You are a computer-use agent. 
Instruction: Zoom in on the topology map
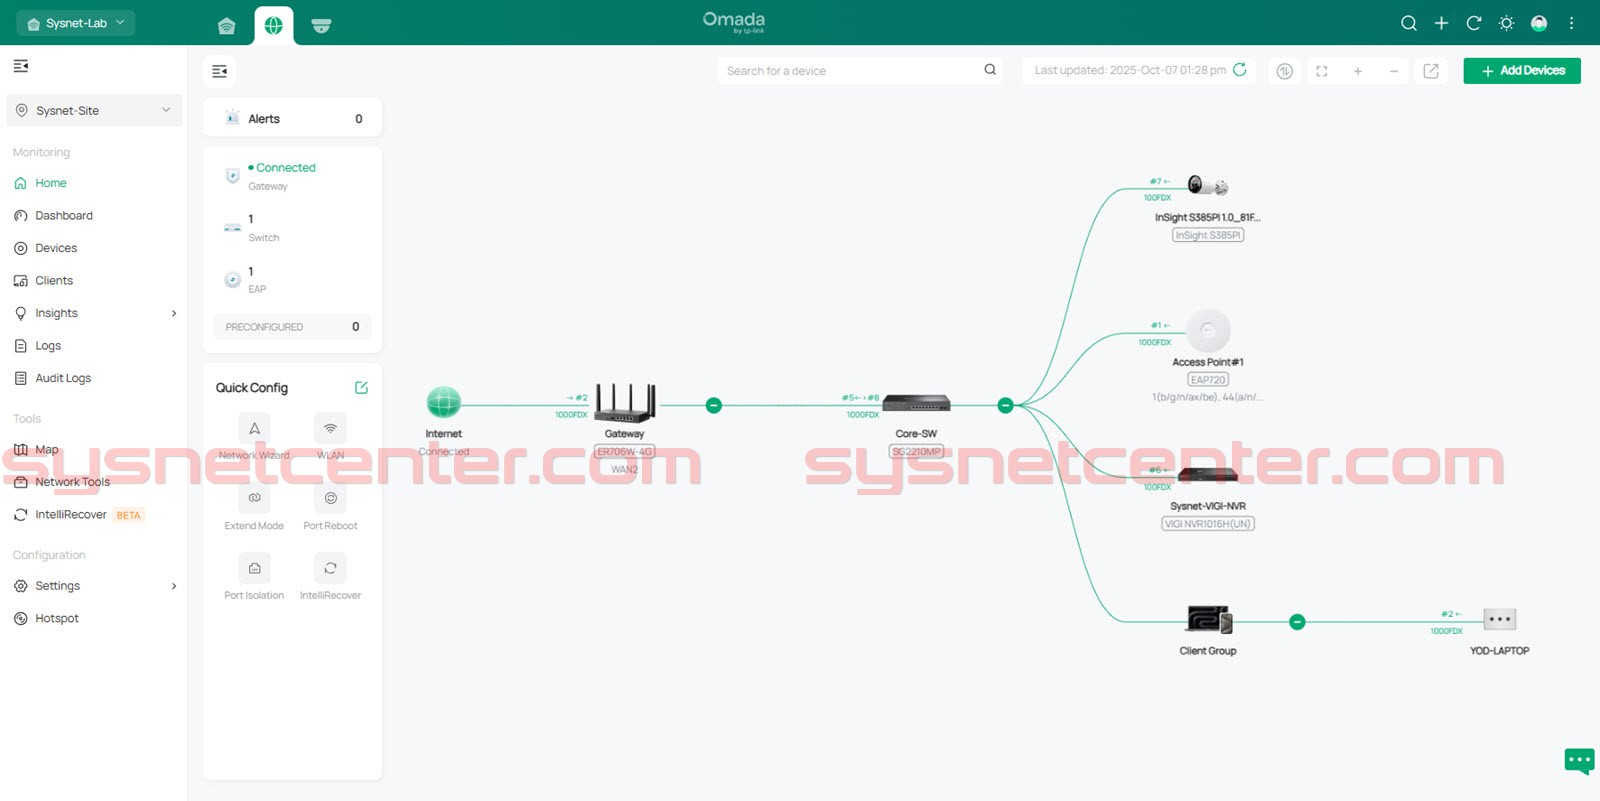click(x=1358, y=71)
